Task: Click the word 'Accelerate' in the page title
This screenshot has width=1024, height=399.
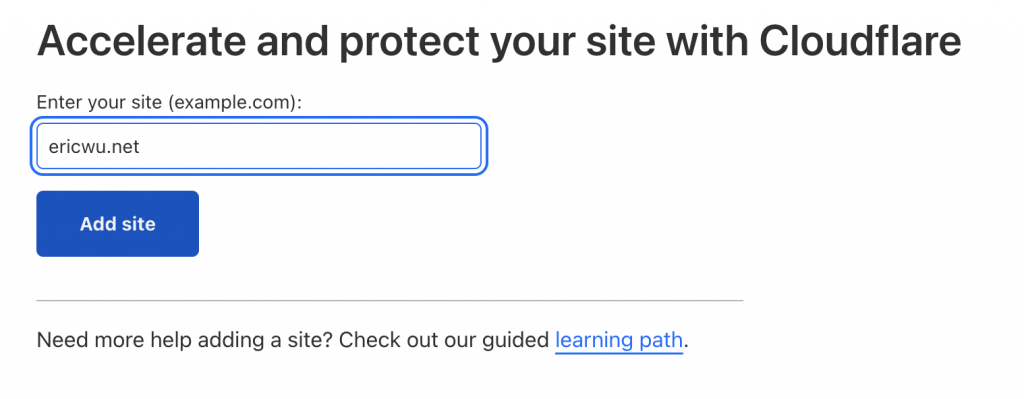Action: click(x=142, y=41)
